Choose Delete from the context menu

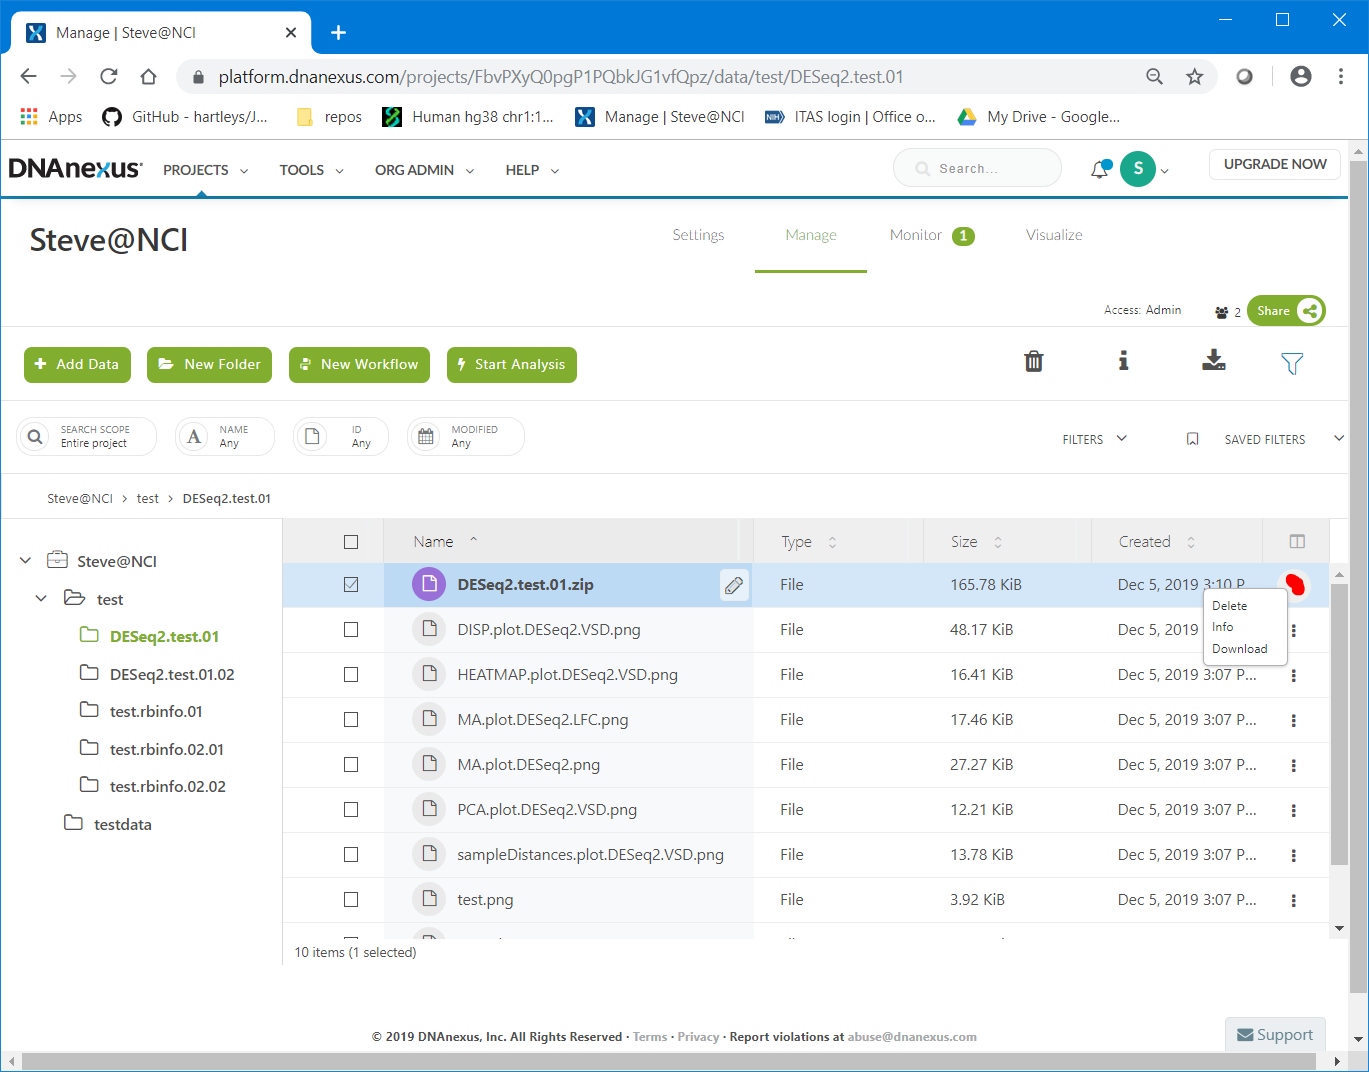(1229, 606)
